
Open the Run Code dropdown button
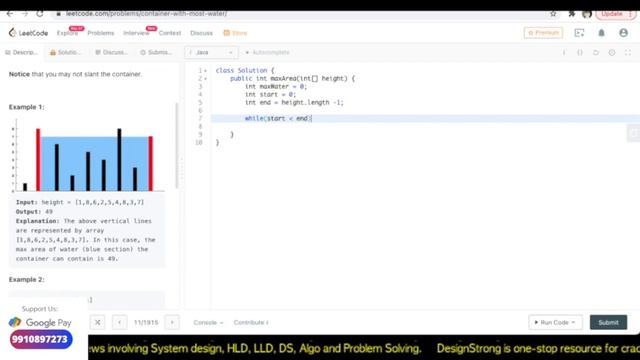point(555,322)
